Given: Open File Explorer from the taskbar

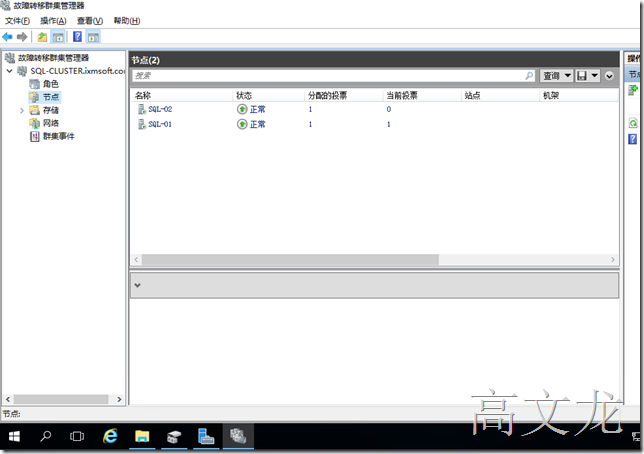Looking at the screenshot, I should (x=142, y=436).
